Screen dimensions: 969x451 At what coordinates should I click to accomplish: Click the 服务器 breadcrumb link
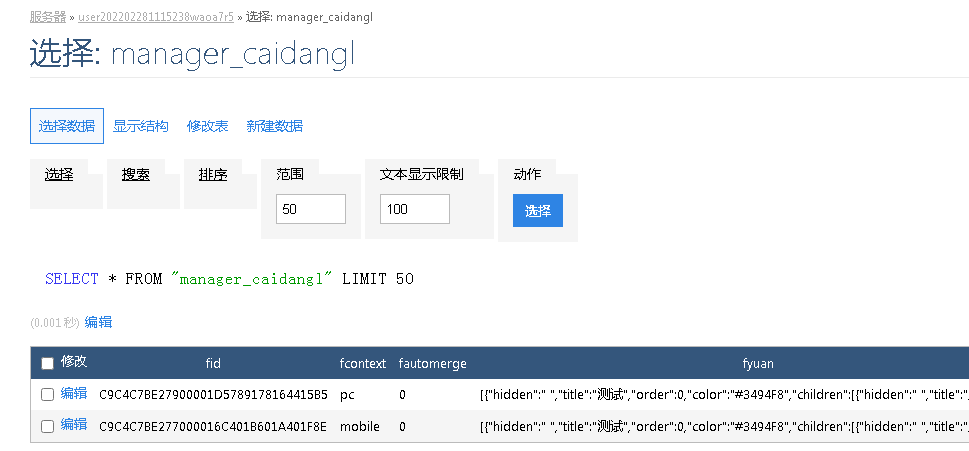(x=48, y=17)
